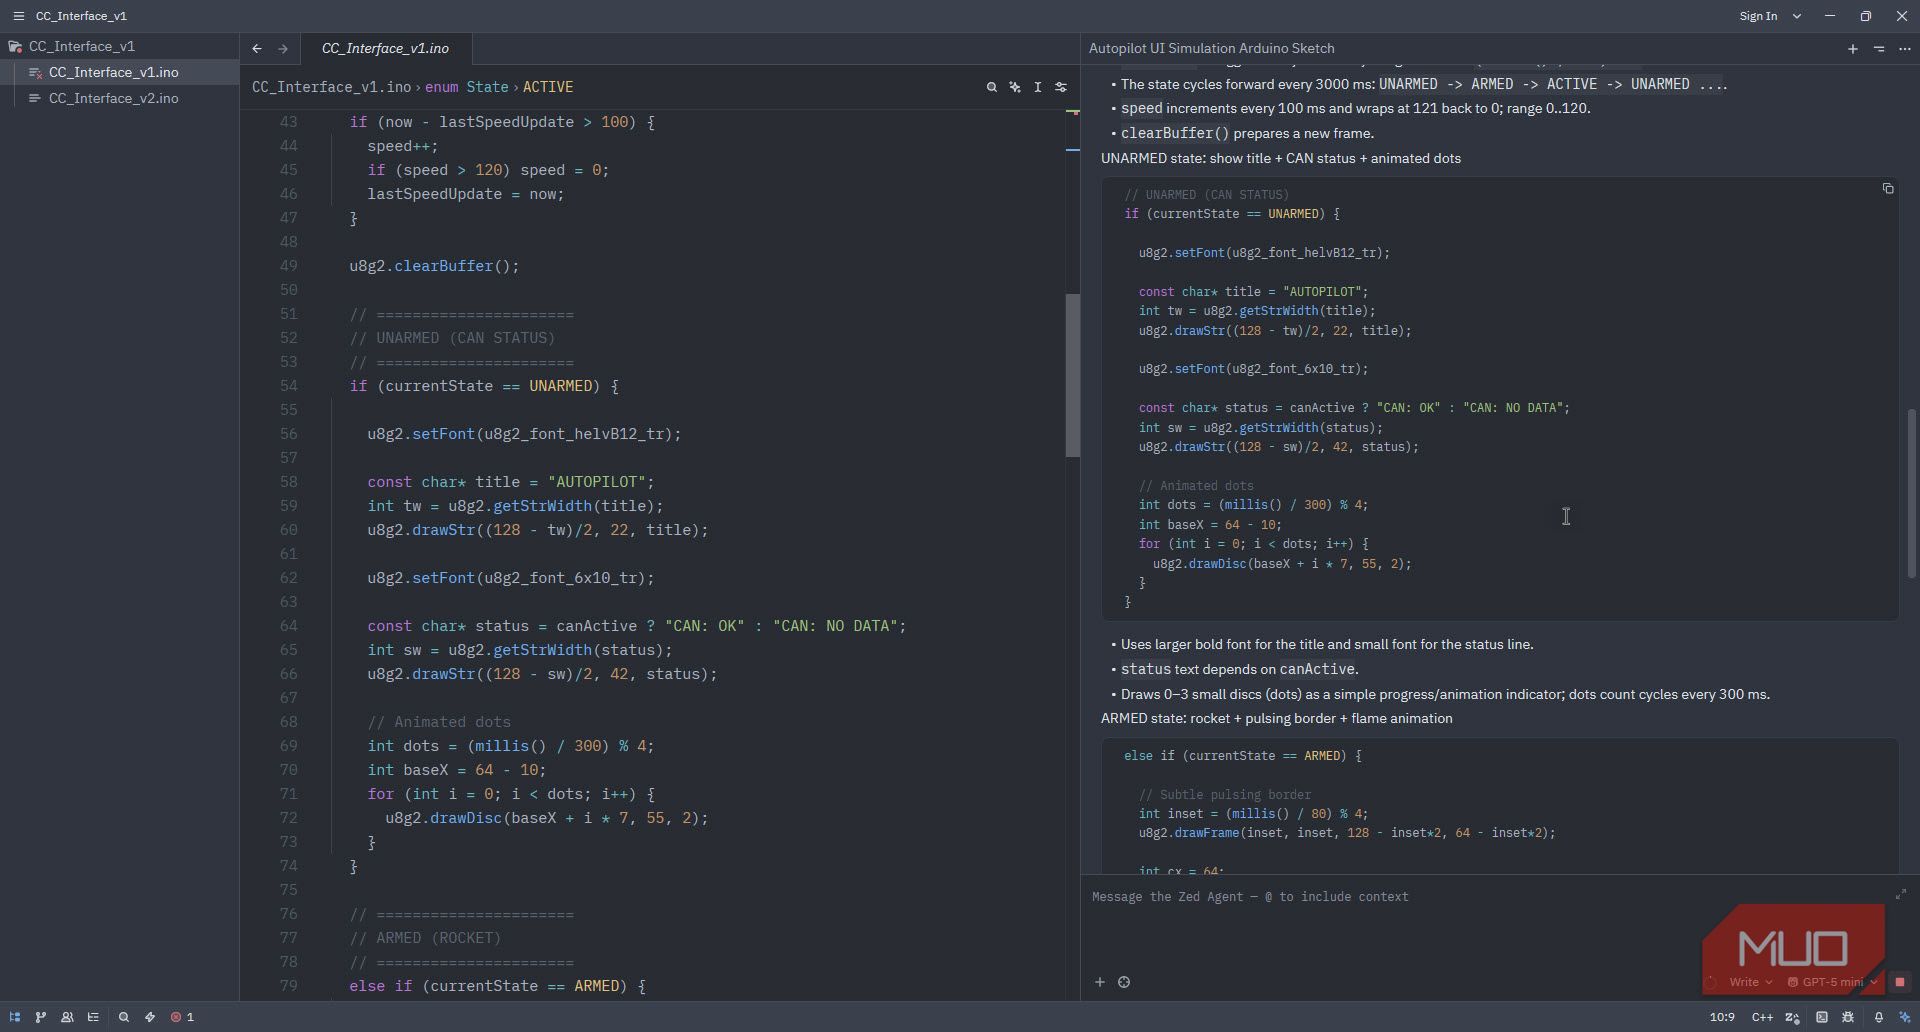Click breadcrumb CC_Interface_v1.ino
Screen dimensions: 1920x1032
pyautogui.click(x=331, y=87)
